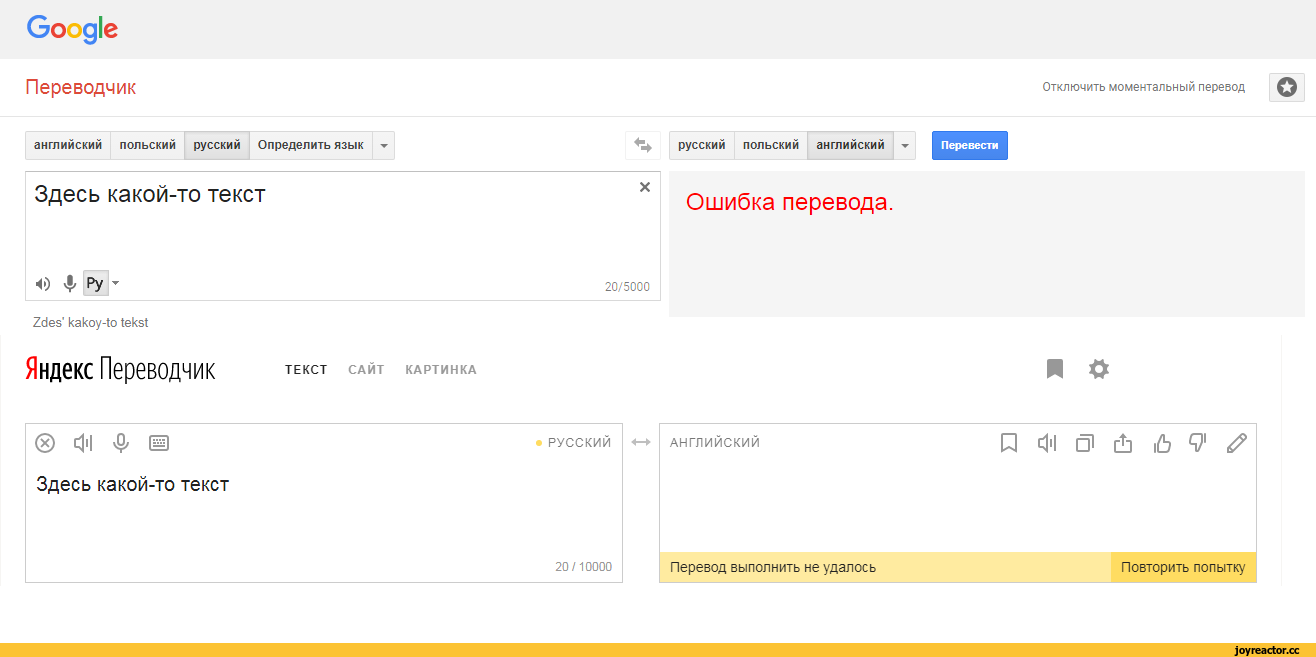Select польский as the source language
Image resolution: width=1316 pixels, height=657 pixels.
point(147,146)
